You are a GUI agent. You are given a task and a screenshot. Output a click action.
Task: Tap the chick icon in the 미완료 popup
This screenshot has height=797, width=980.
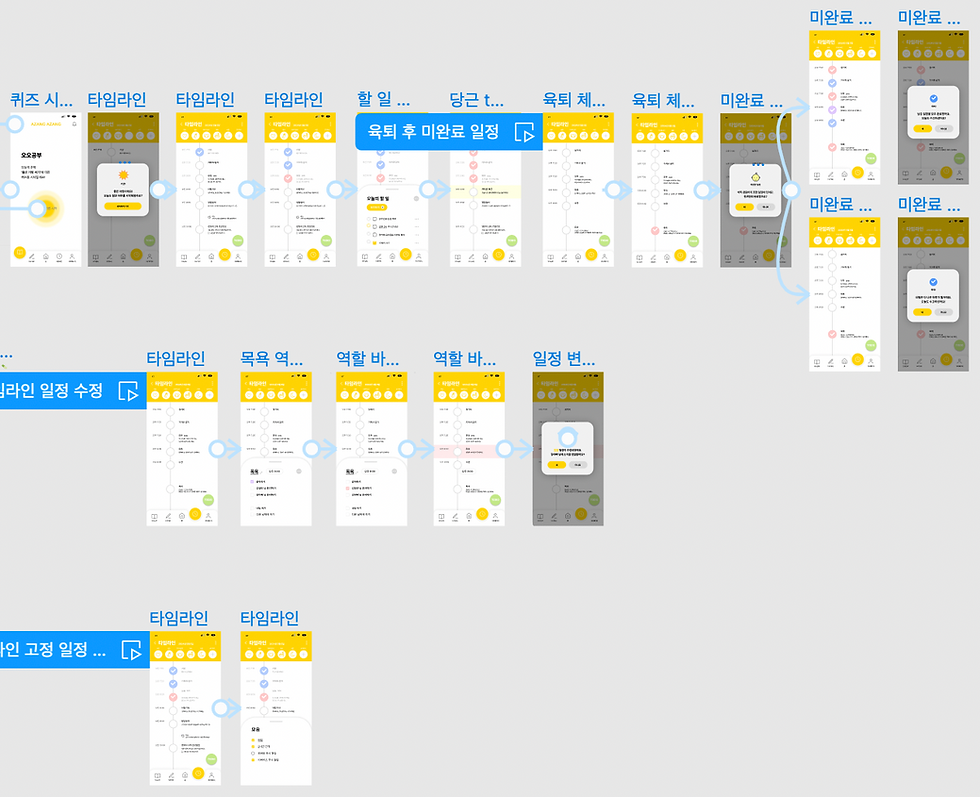coord(755,177)
